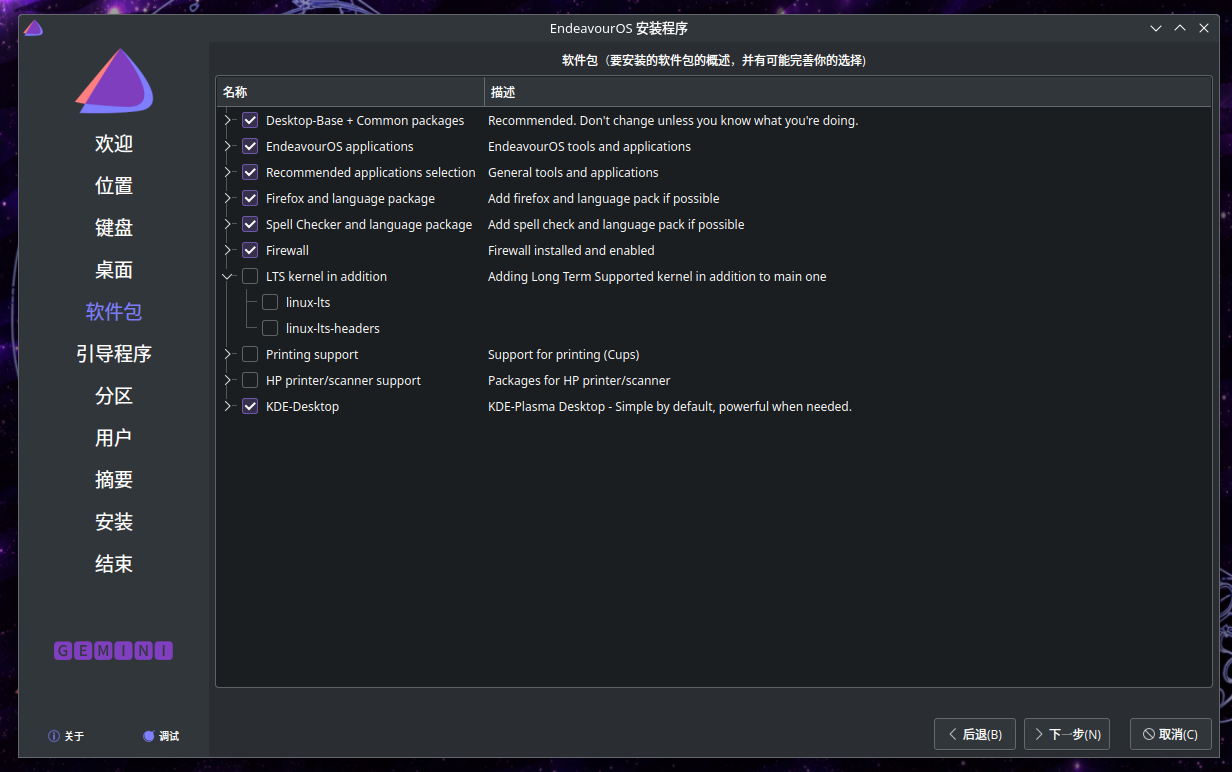This screenshot has width=1232, height=772.
Task: Select the 位置 step in sidebar
Action: point(114,186)
